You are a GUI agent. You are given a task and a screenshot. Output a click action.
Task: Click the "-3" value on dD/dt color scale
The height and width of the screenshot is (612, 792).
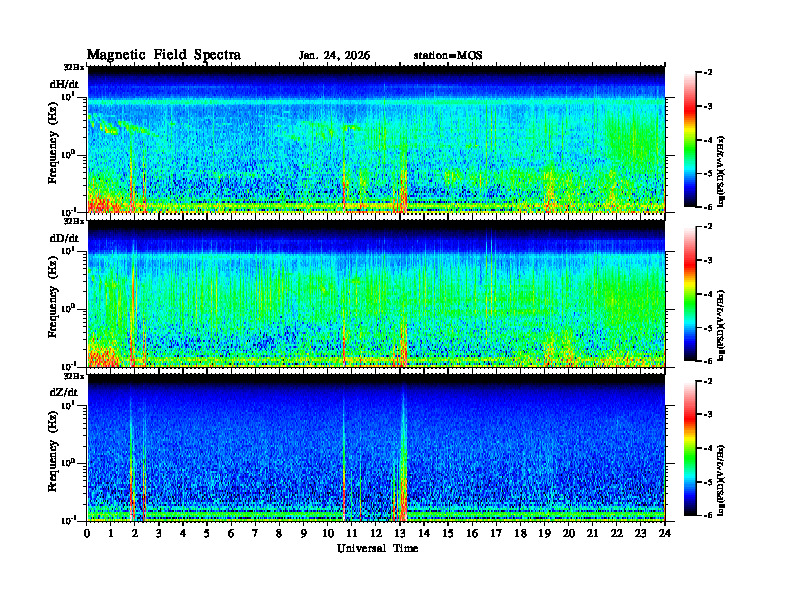(708, 261)
